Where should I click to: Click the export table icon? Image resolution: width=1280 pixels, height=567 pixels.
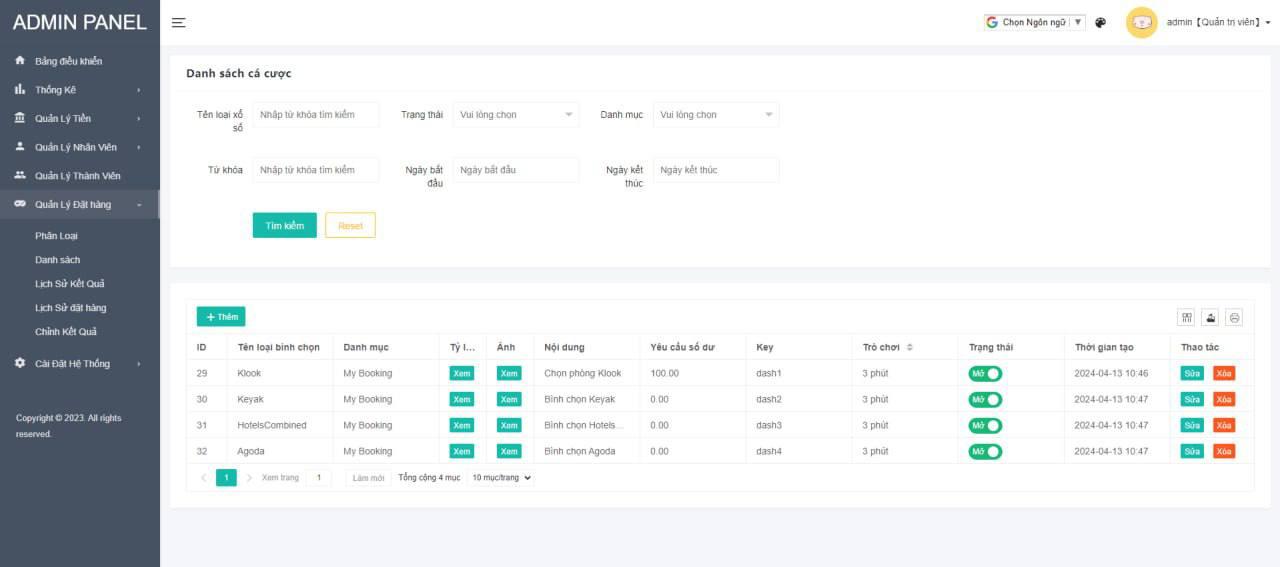[x=1211, y=317]
